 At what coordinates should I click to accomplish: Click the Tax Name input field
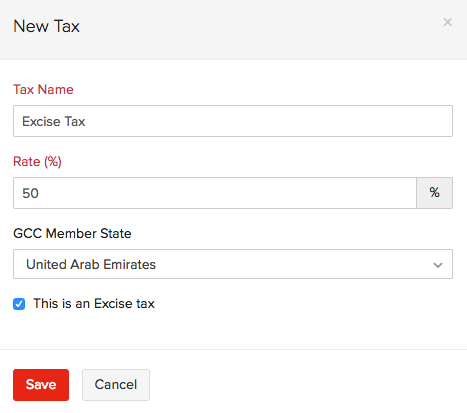pos(233,121)
